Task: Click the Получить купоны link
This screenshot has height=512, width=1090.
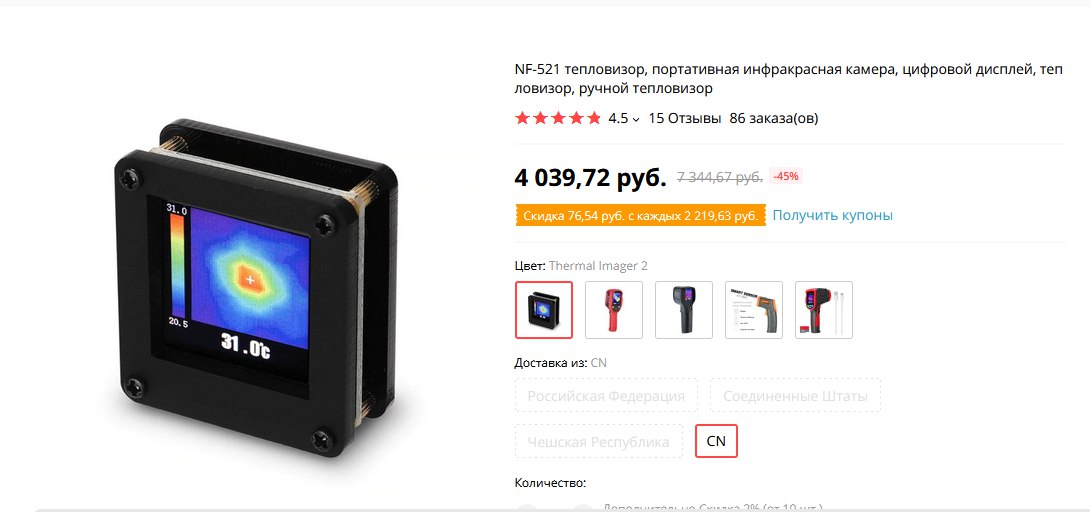Action: (x=832, y=215)
